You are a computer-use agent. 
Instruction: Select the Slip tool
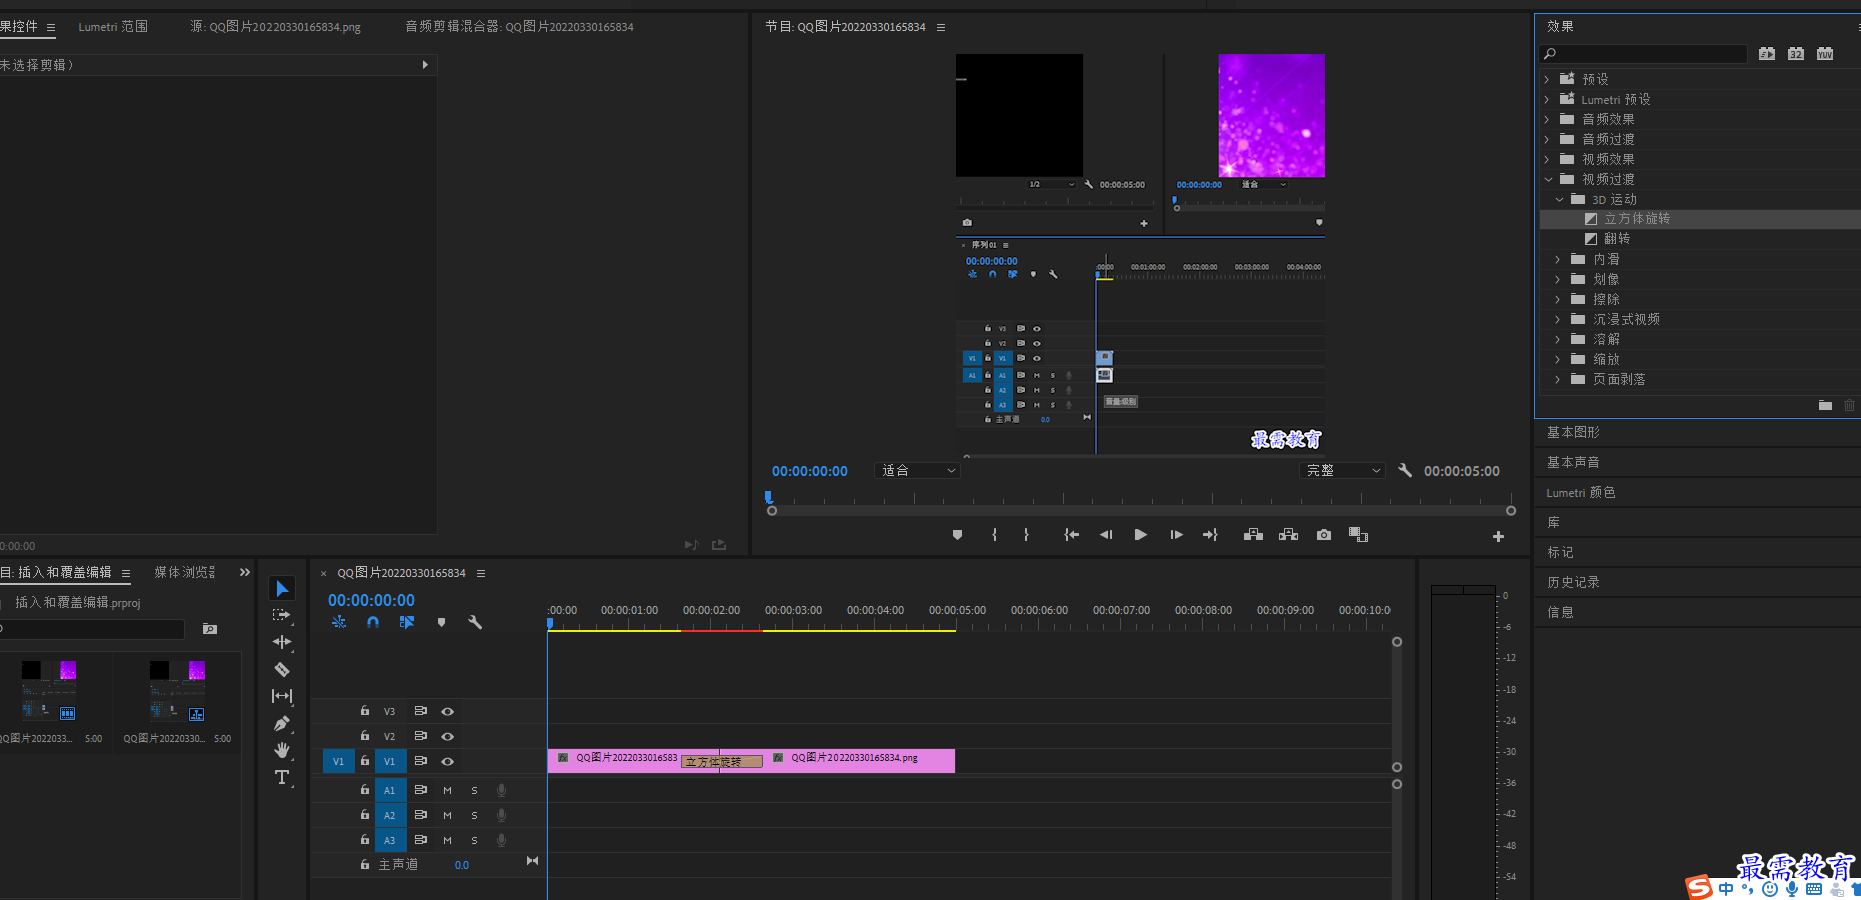tap(282, 696)
